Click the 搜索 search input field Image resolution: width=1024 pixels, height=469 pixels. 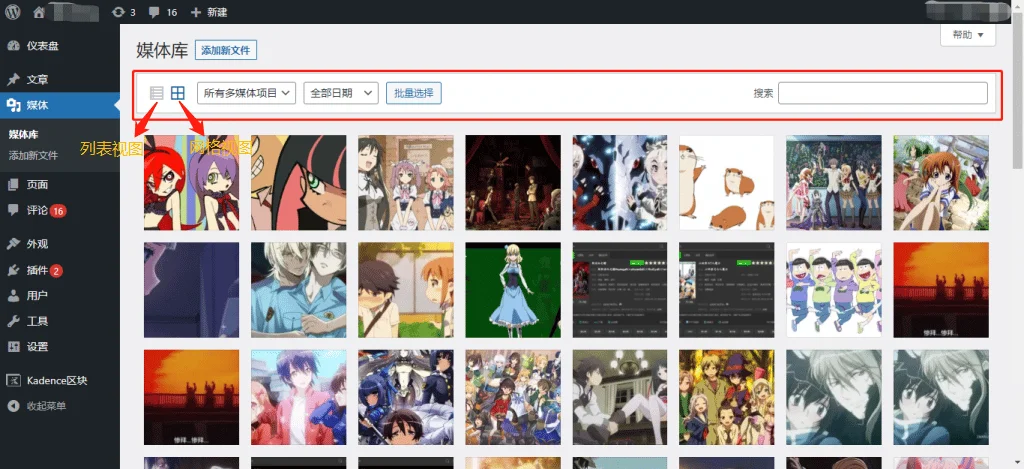883,93
